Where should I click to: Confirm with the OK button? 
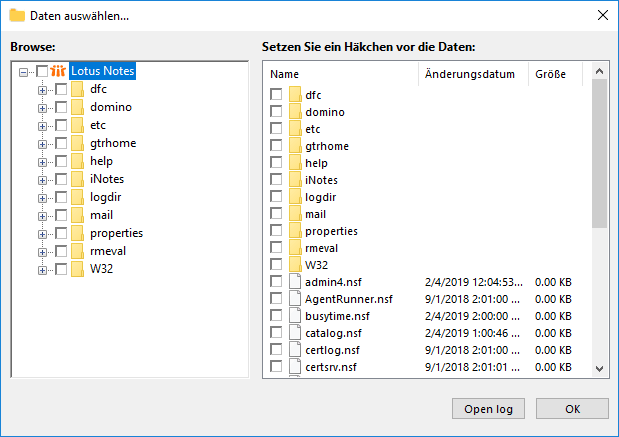pos(572,409)
